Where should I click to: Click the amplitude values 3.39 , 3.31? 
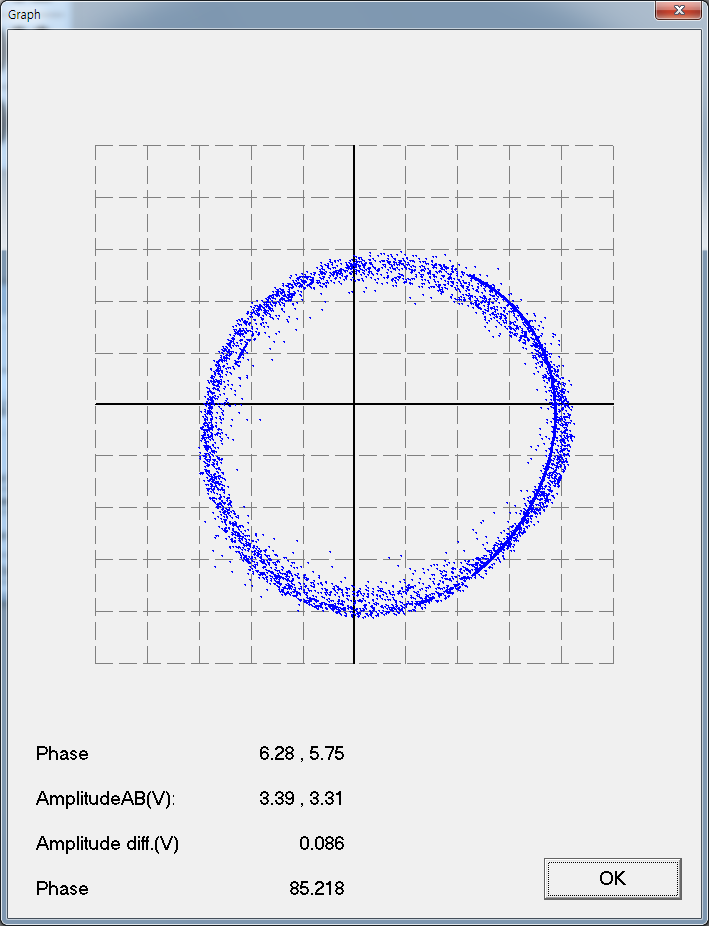[301, 799]
